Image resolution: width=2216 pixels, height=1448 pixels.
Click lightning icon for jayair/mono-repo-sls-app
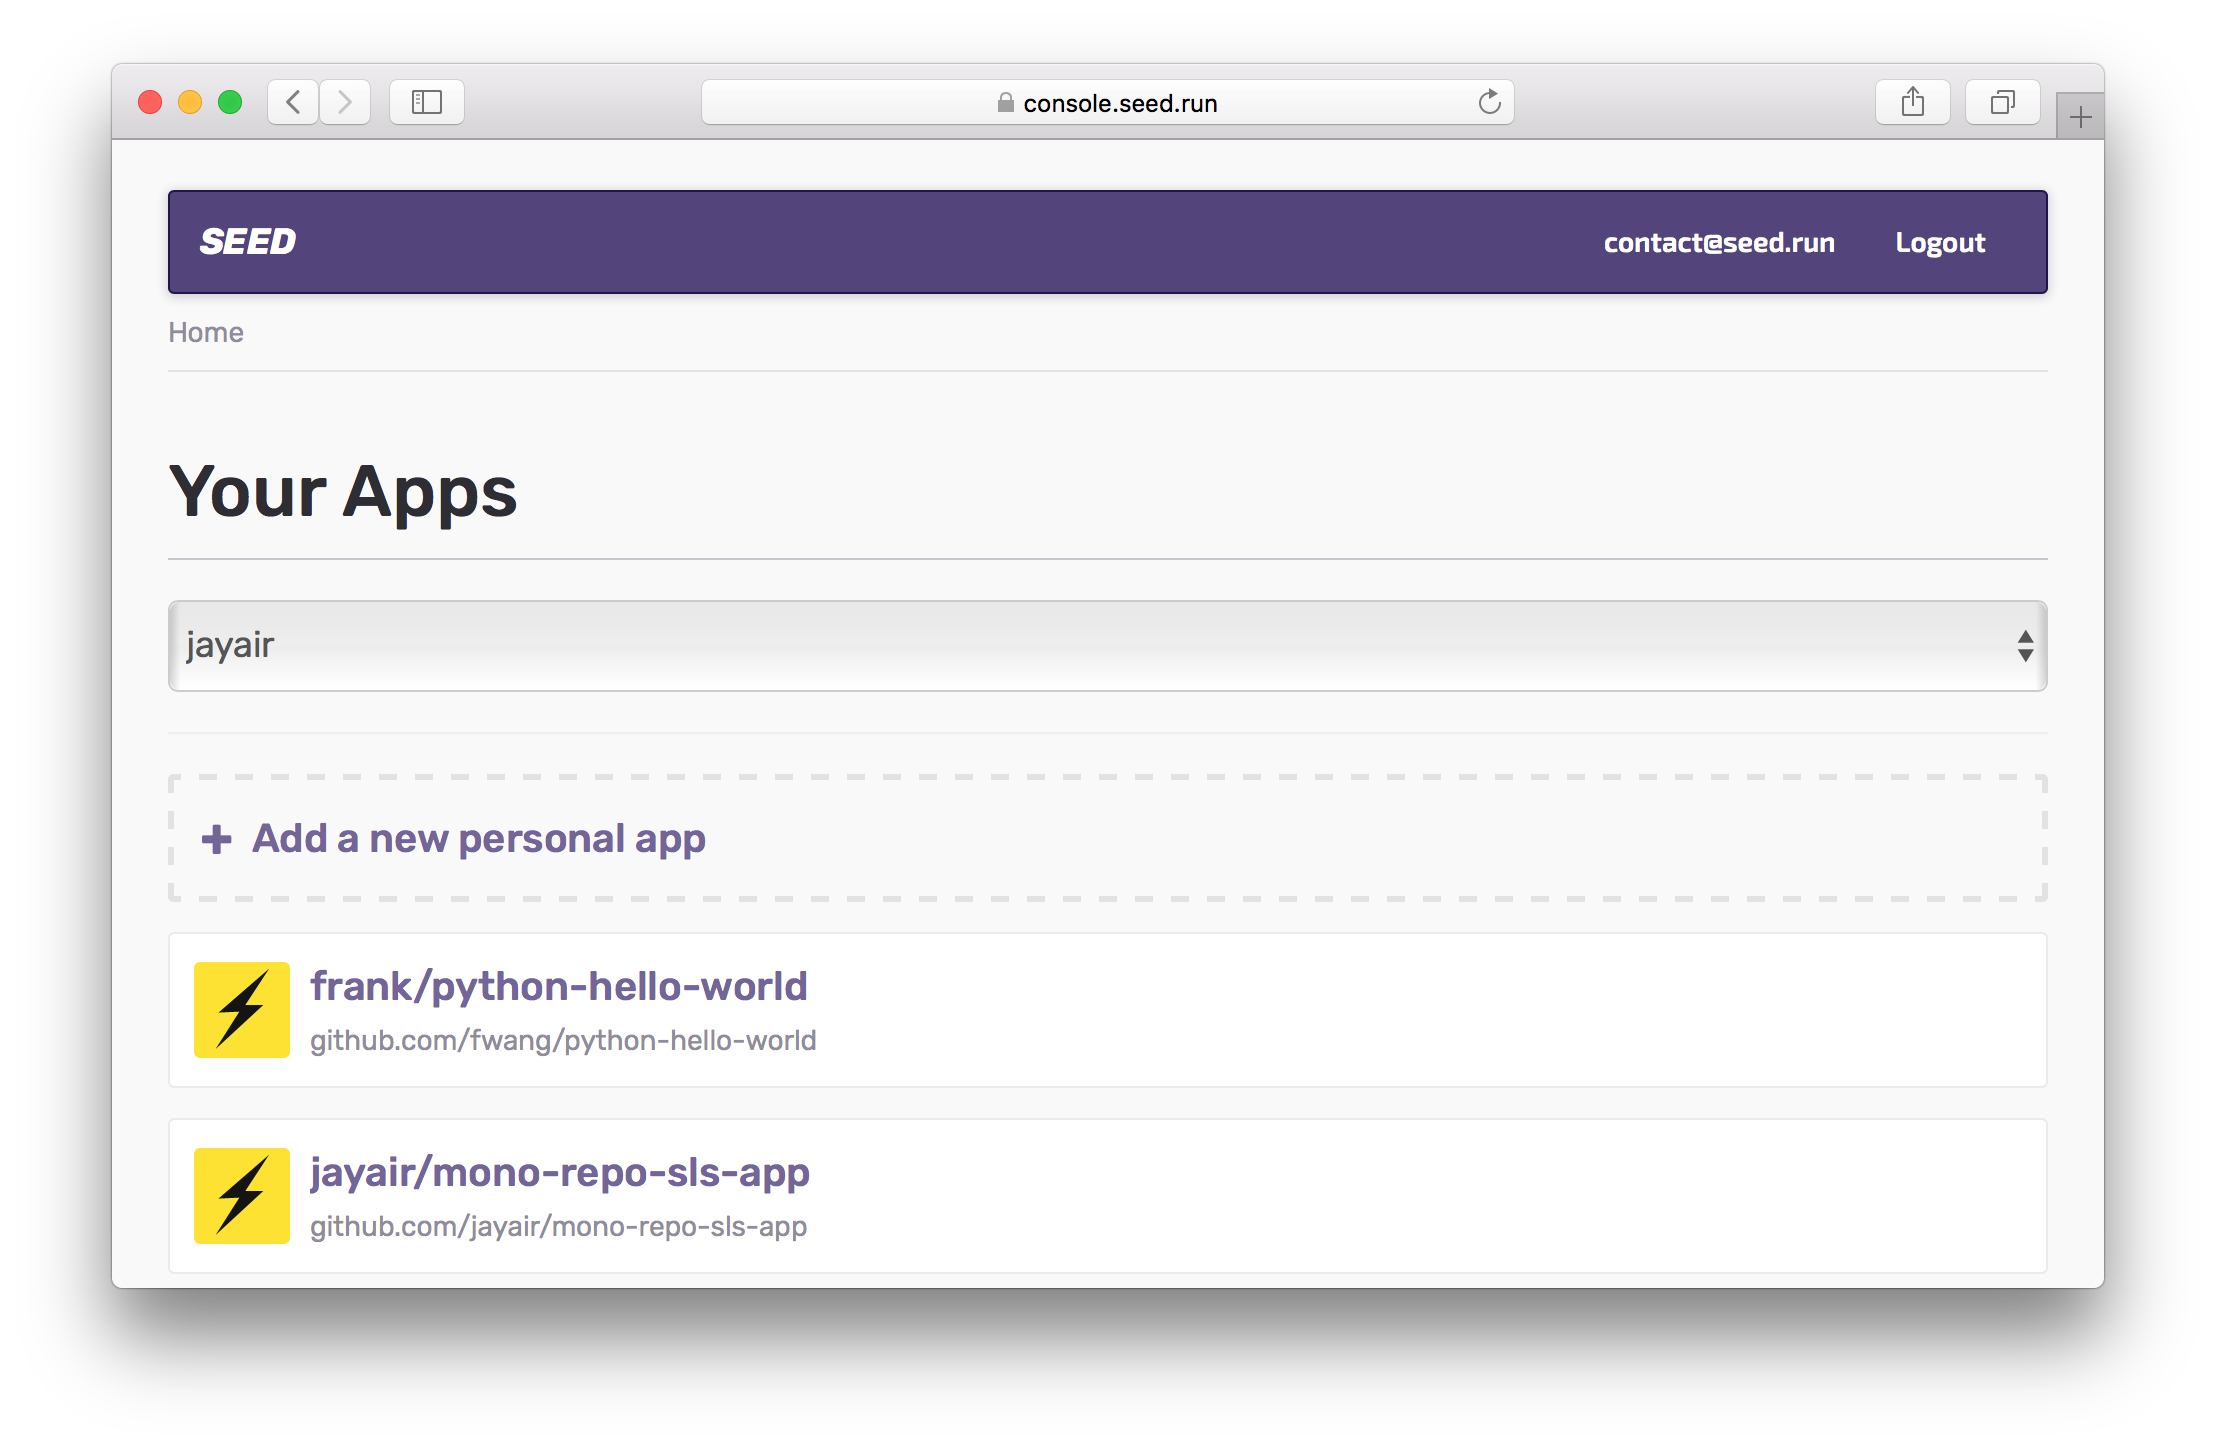tap(241, 1195)
